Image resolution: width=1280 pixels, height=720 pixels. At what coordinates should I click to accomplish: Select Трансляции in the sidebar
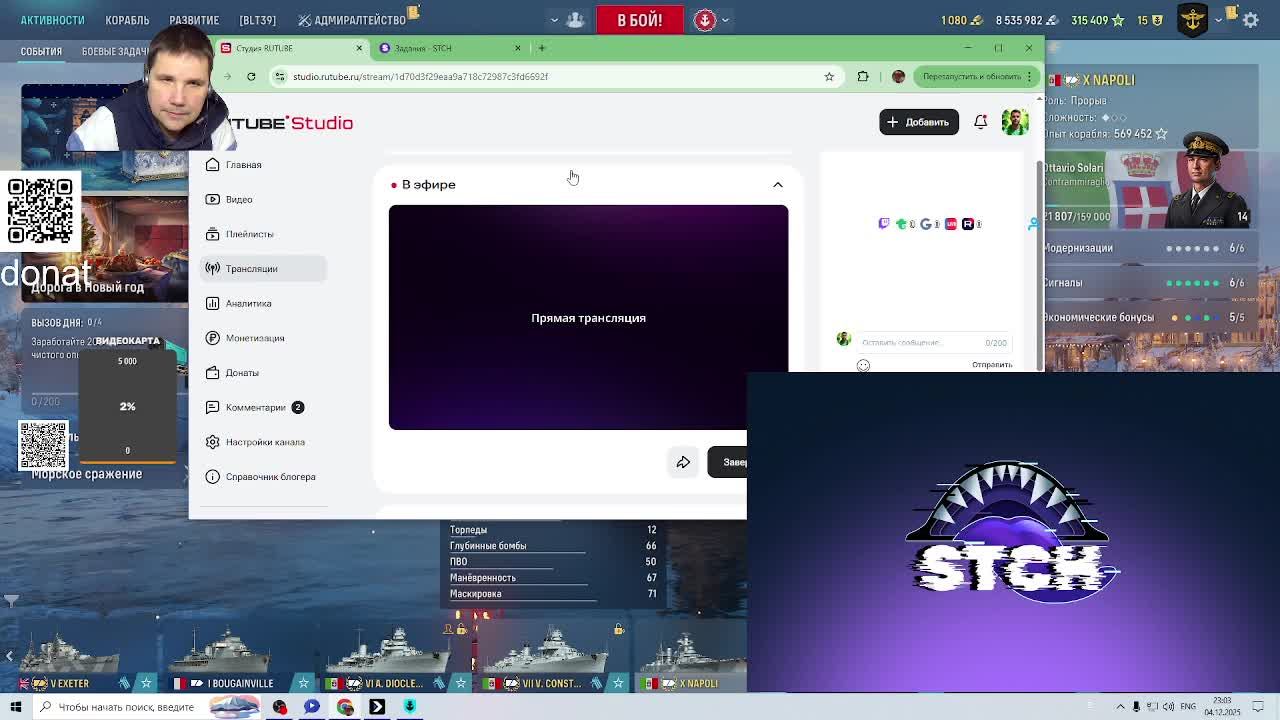coord(262,268)
